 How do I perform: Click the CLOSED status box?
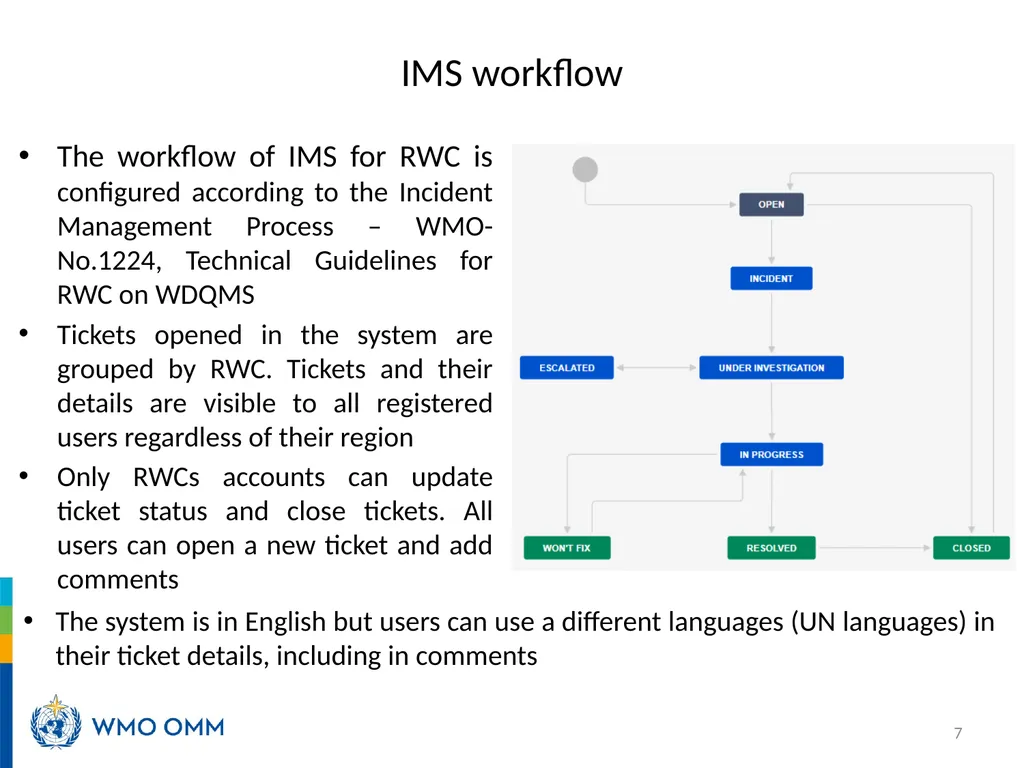971,548
